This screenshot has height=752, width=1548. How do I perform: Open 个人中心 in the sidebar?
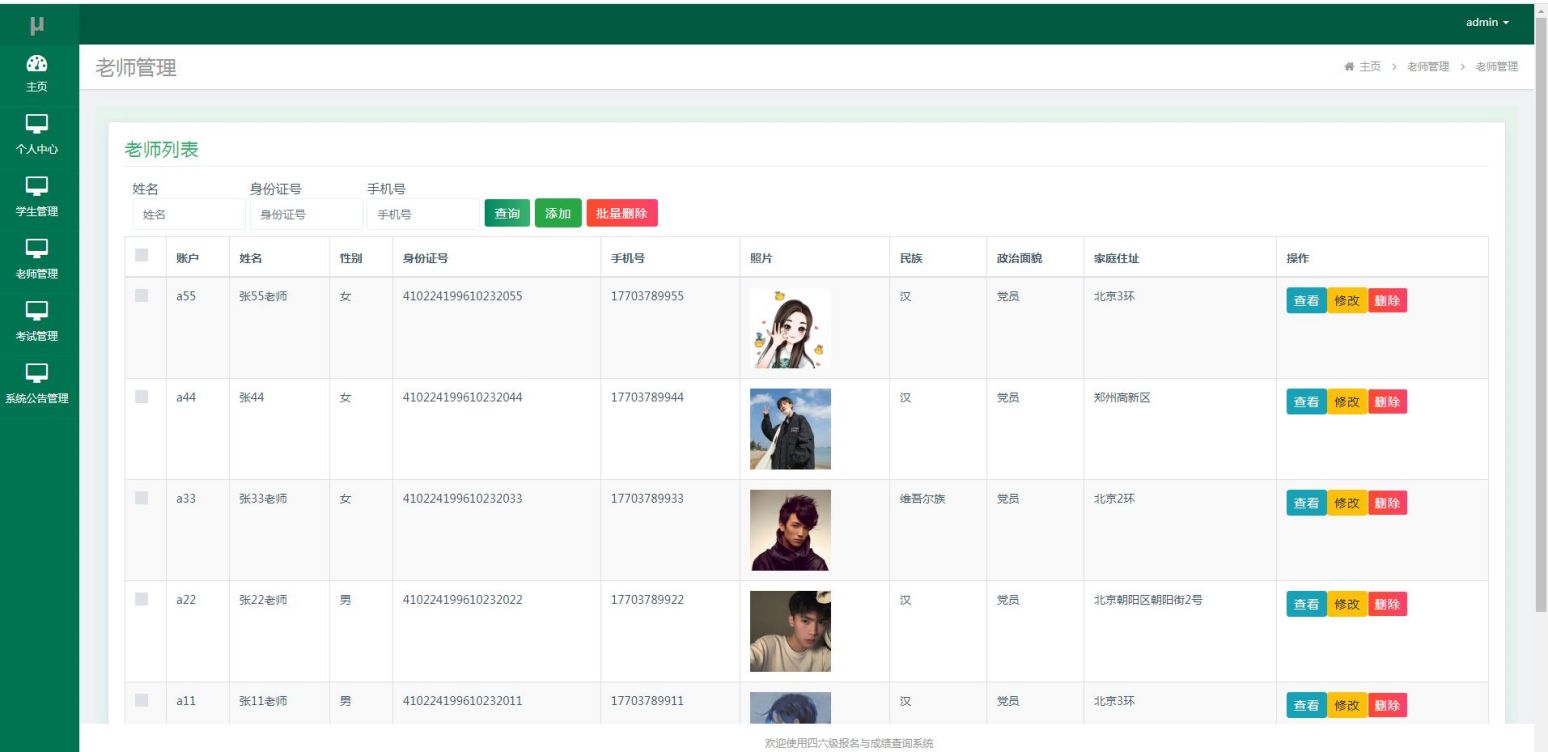[x=37, y=136]
